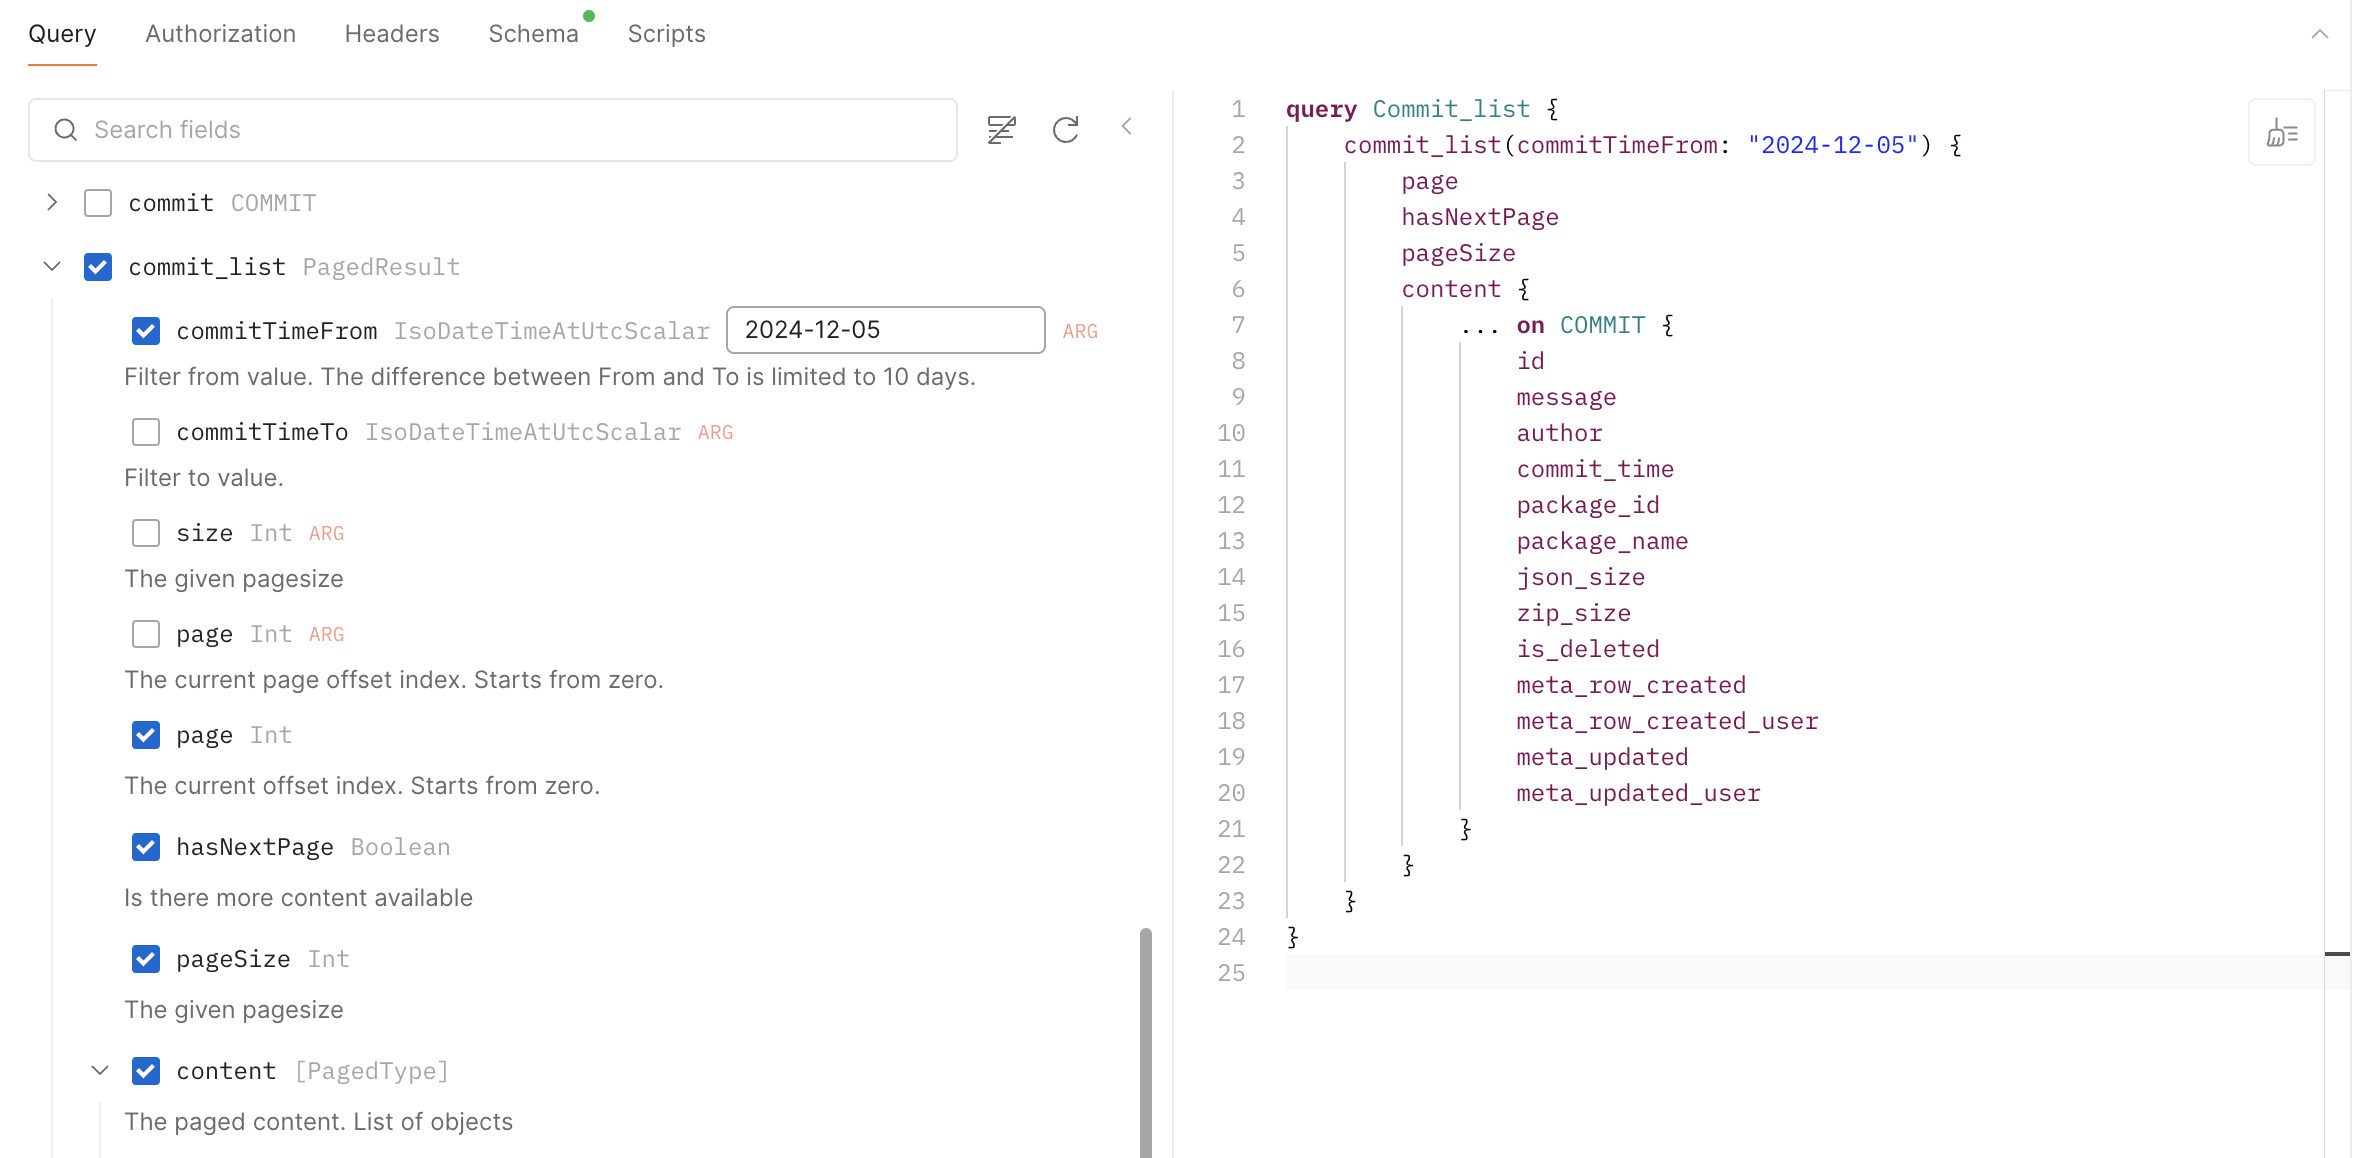Check the size Int argument checkbox
The image size is (2378, 1158).
146,533
